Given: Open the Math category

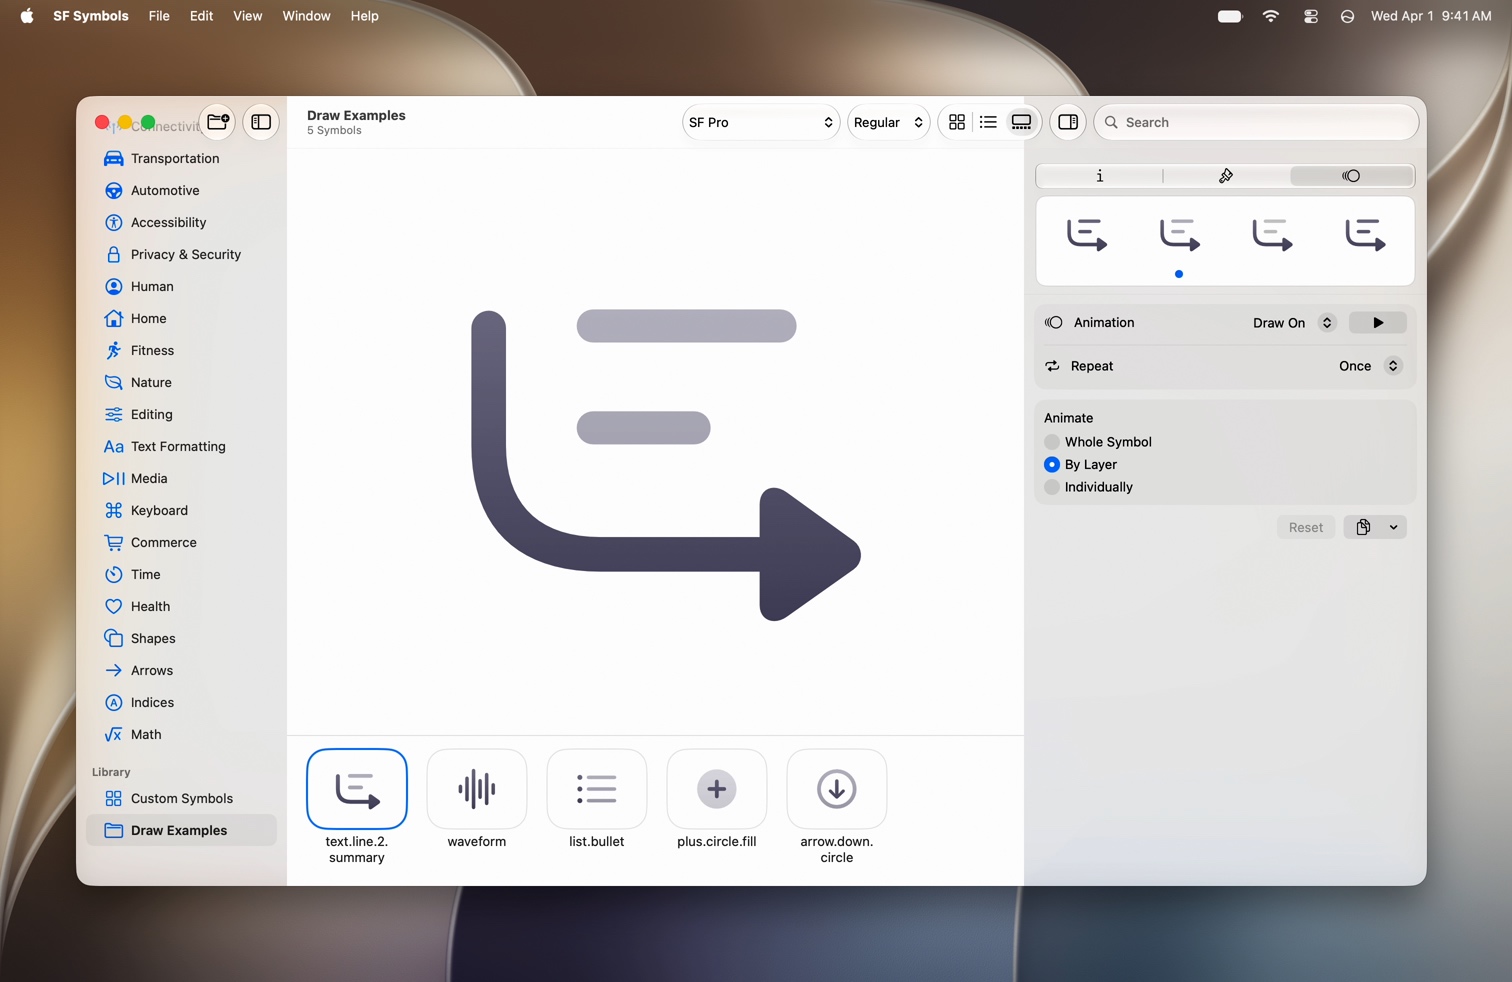Looking at the screenshot, I should (x=181, y=734).
